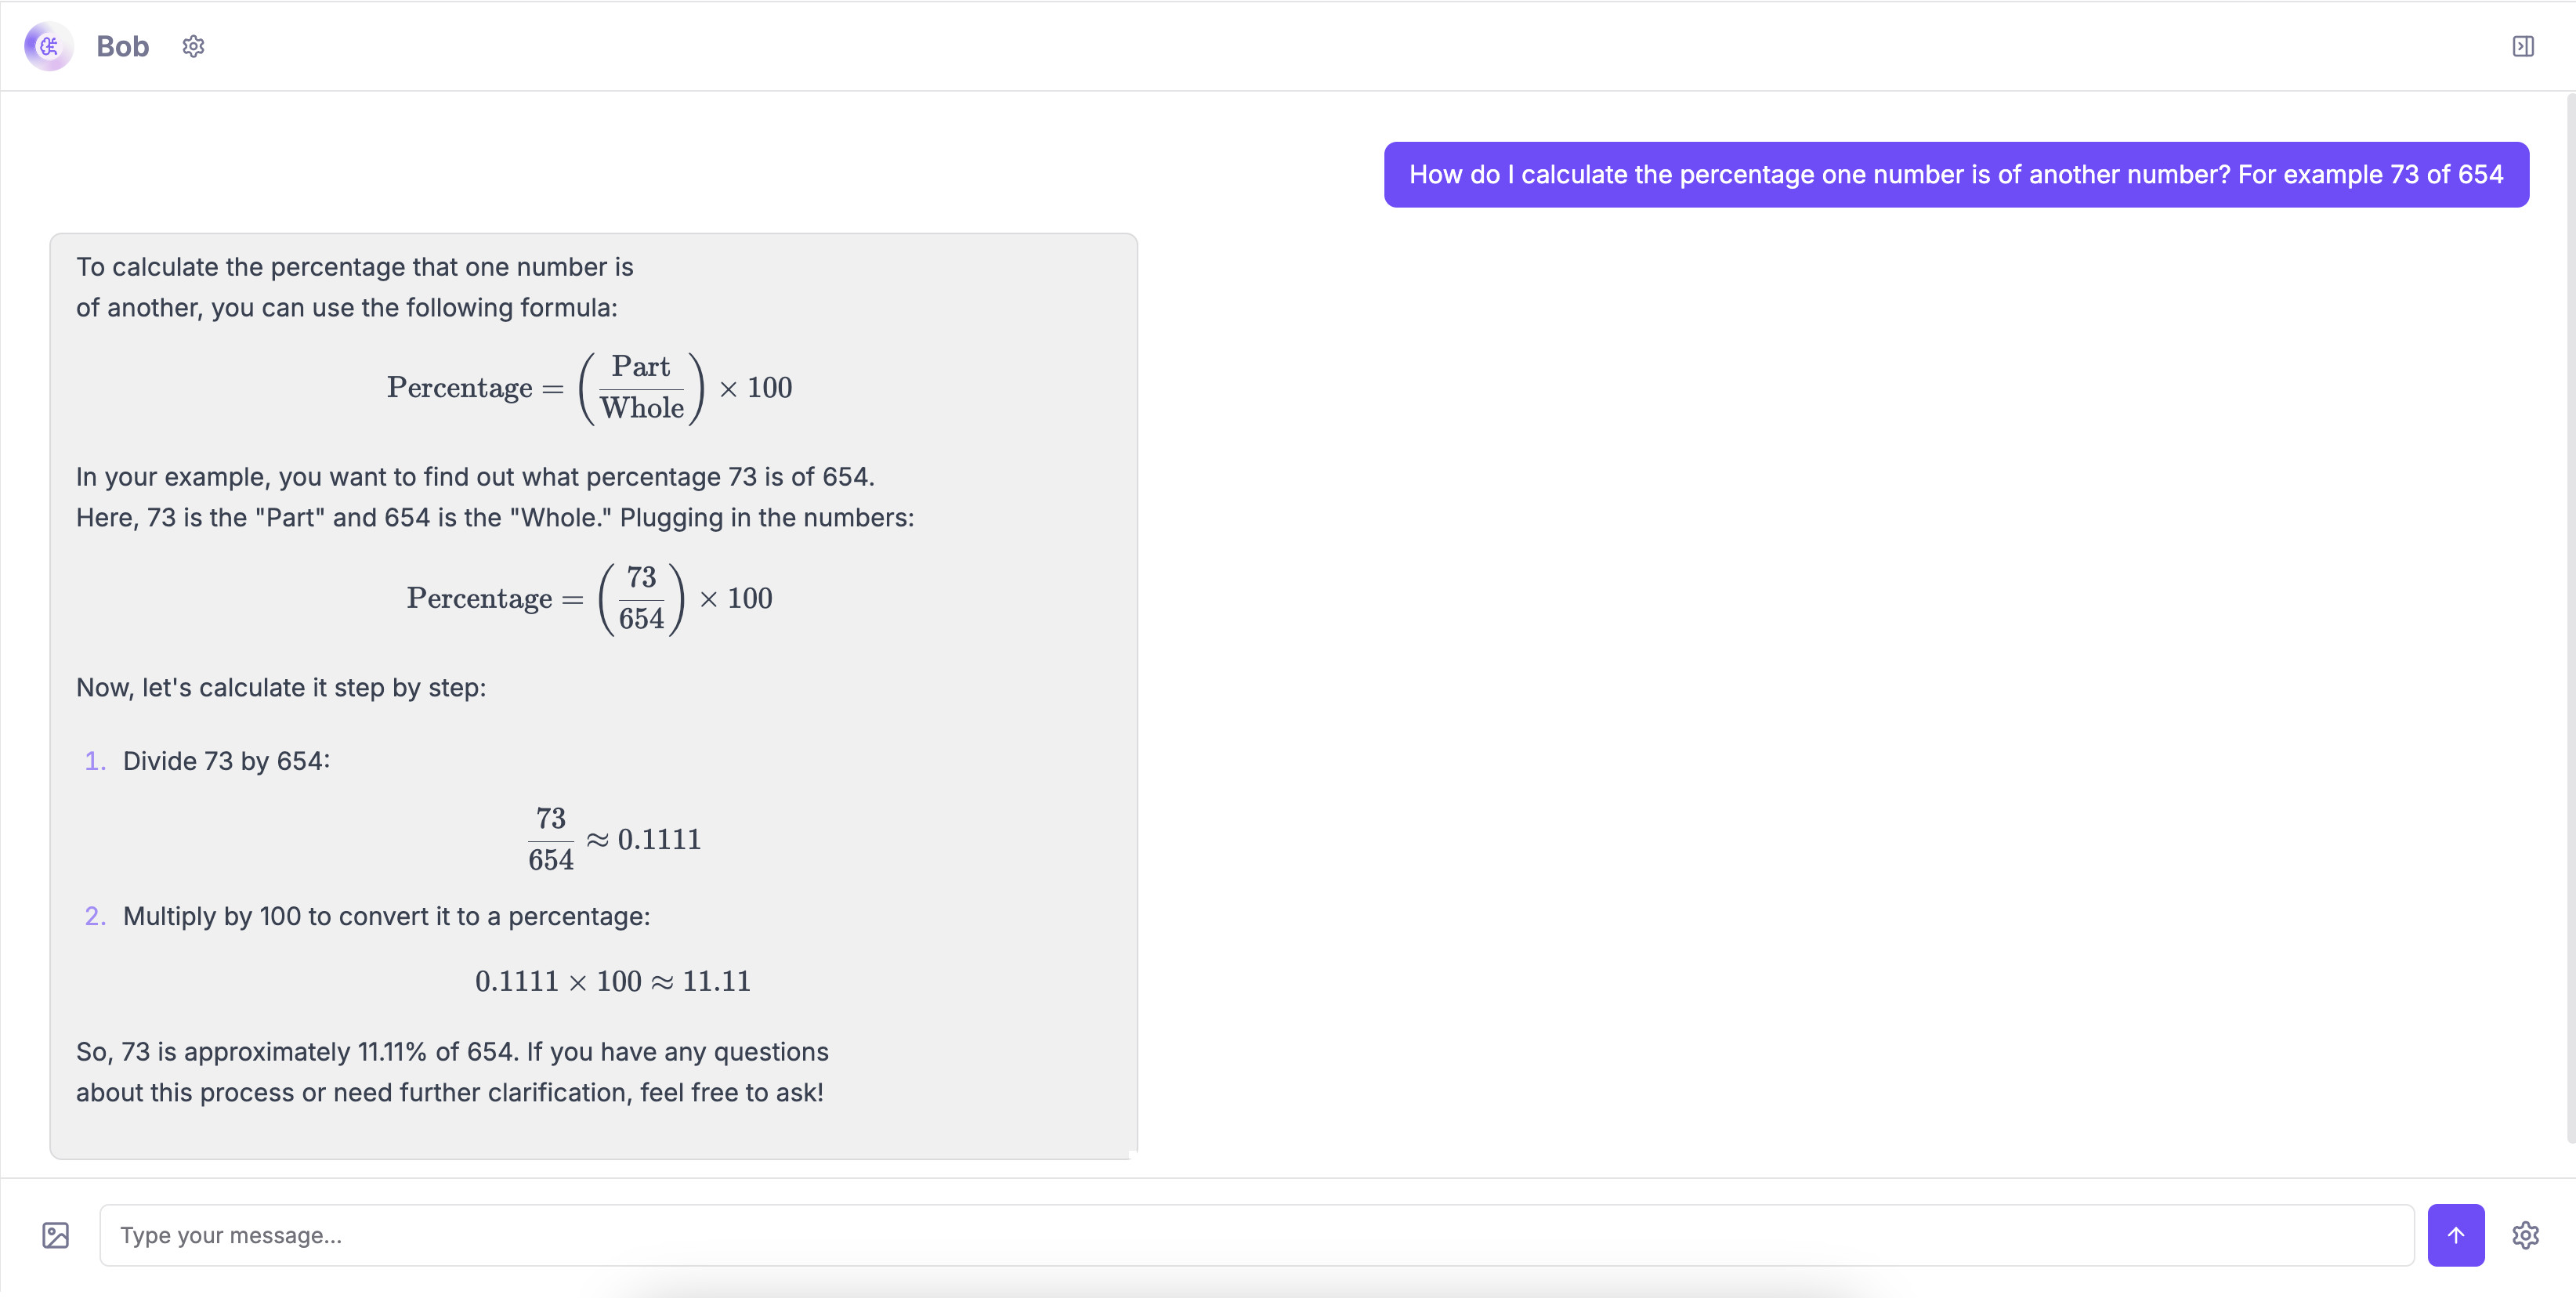Toggle the side panel icon at top right

2522,46
